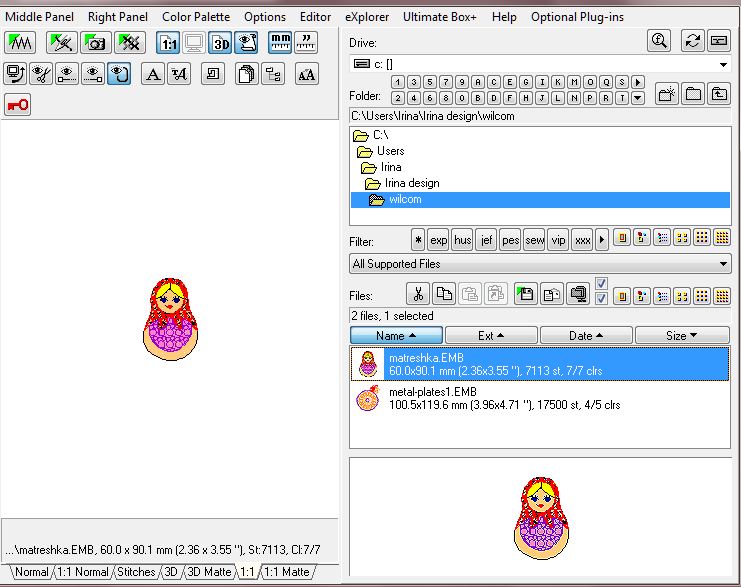Click the red key icon
Viewport: 741px width, 587px height.
pos(17,105)
